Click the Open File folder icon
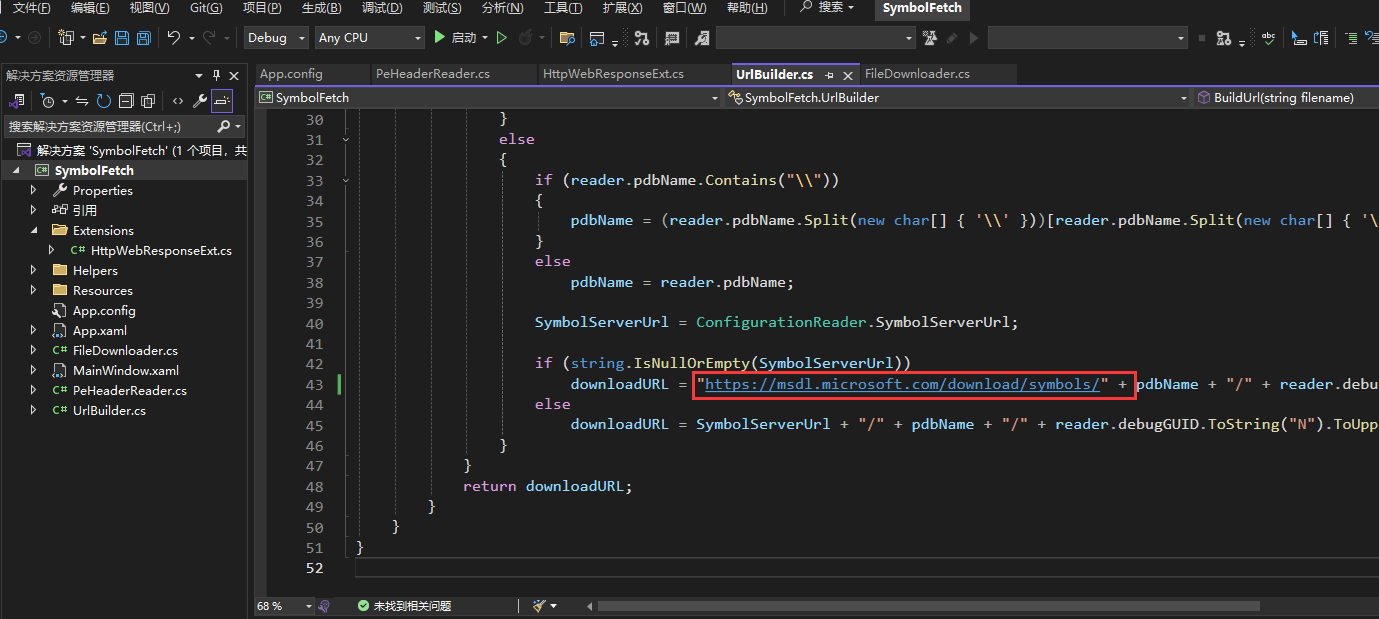This screenshot has height=619, width=1379. (x=99, y=38)
